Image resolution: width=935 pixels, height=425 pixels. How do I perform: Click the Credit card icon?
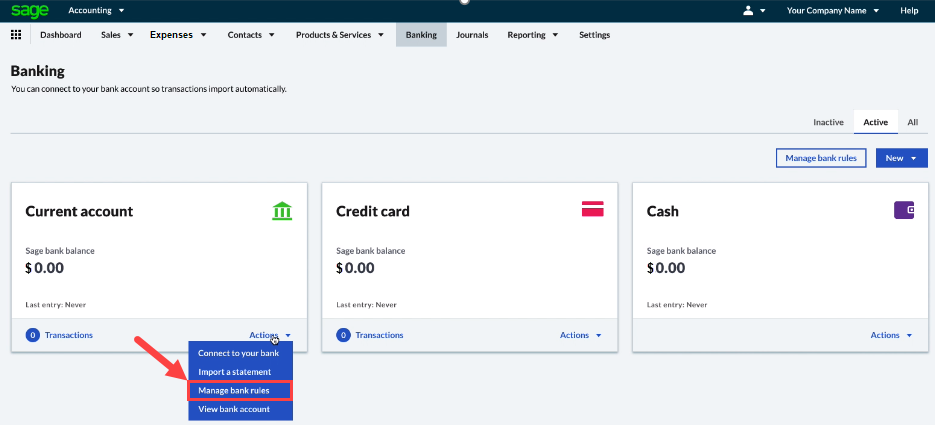coord(593,209)
